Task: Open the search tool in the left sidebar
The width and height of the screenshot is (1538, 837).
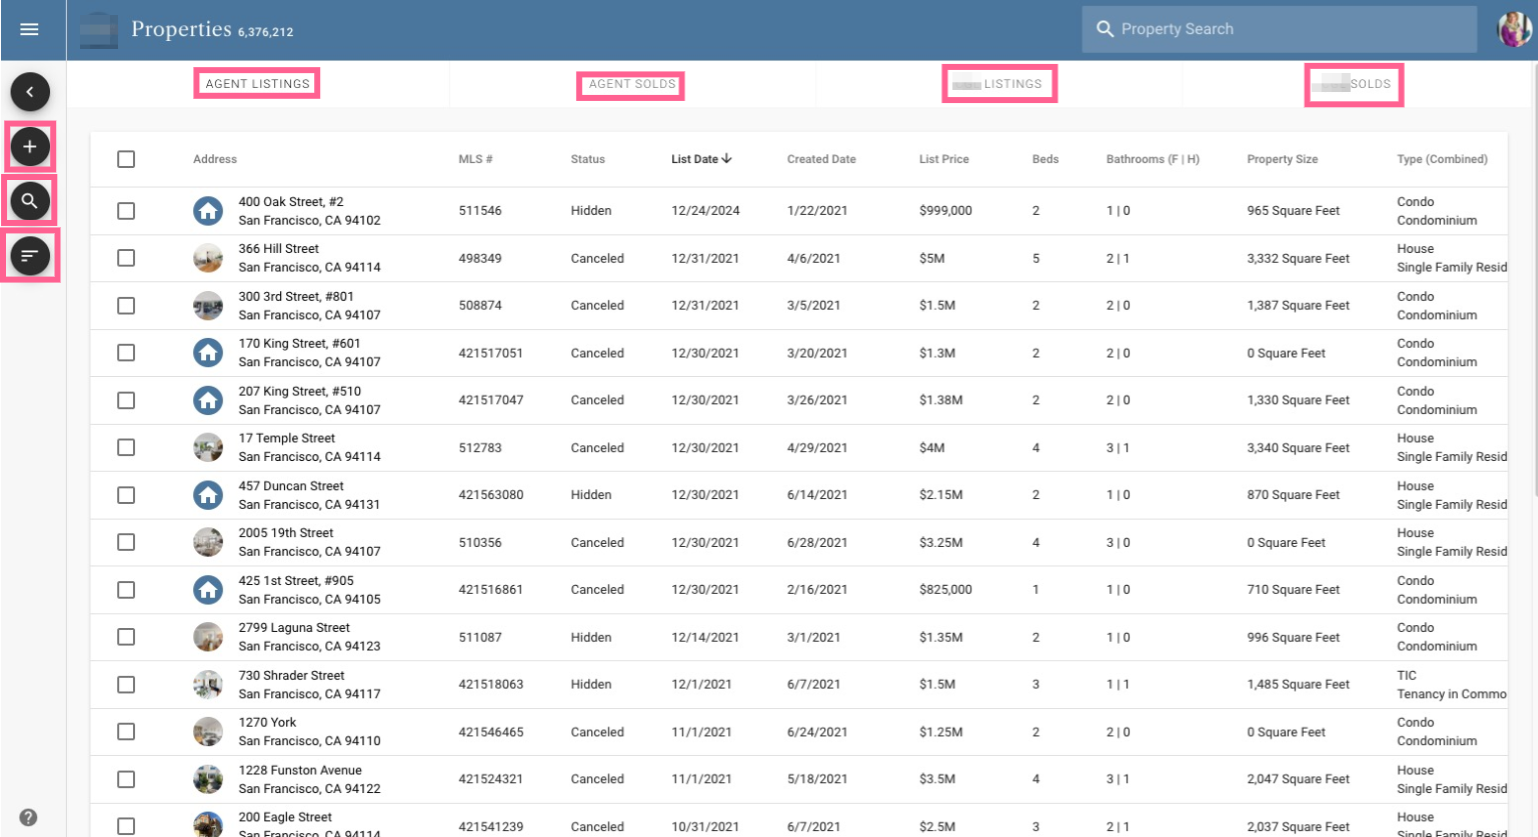Action: point(30,200)
